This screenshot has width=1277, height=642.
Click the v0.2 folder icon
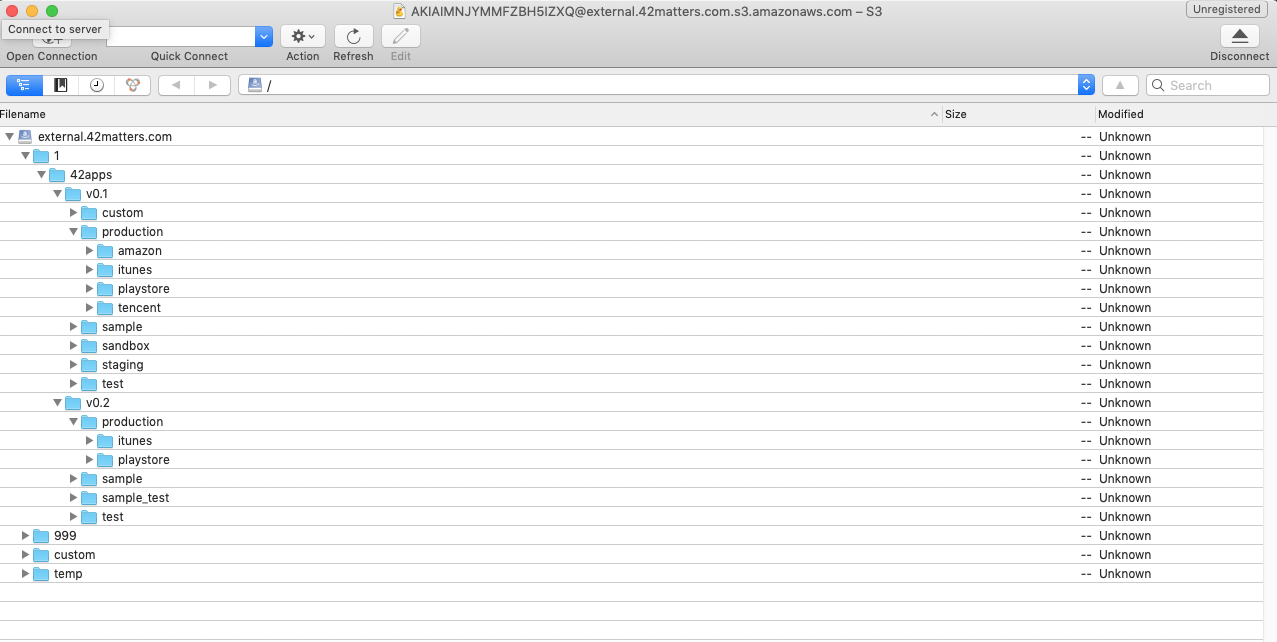point(73,403)
